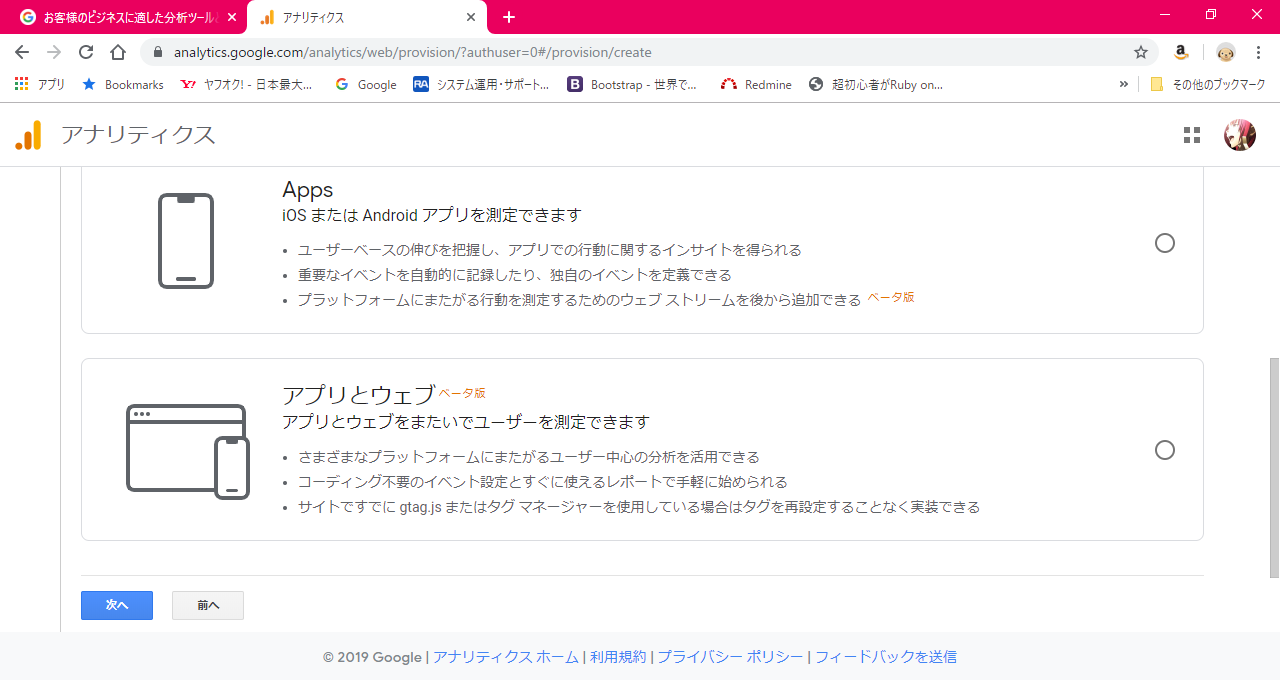Viewport: 1280px width, 680px height.
Task: Open the 超初心者がRuby on bookmark
Action: coord(876,85)
